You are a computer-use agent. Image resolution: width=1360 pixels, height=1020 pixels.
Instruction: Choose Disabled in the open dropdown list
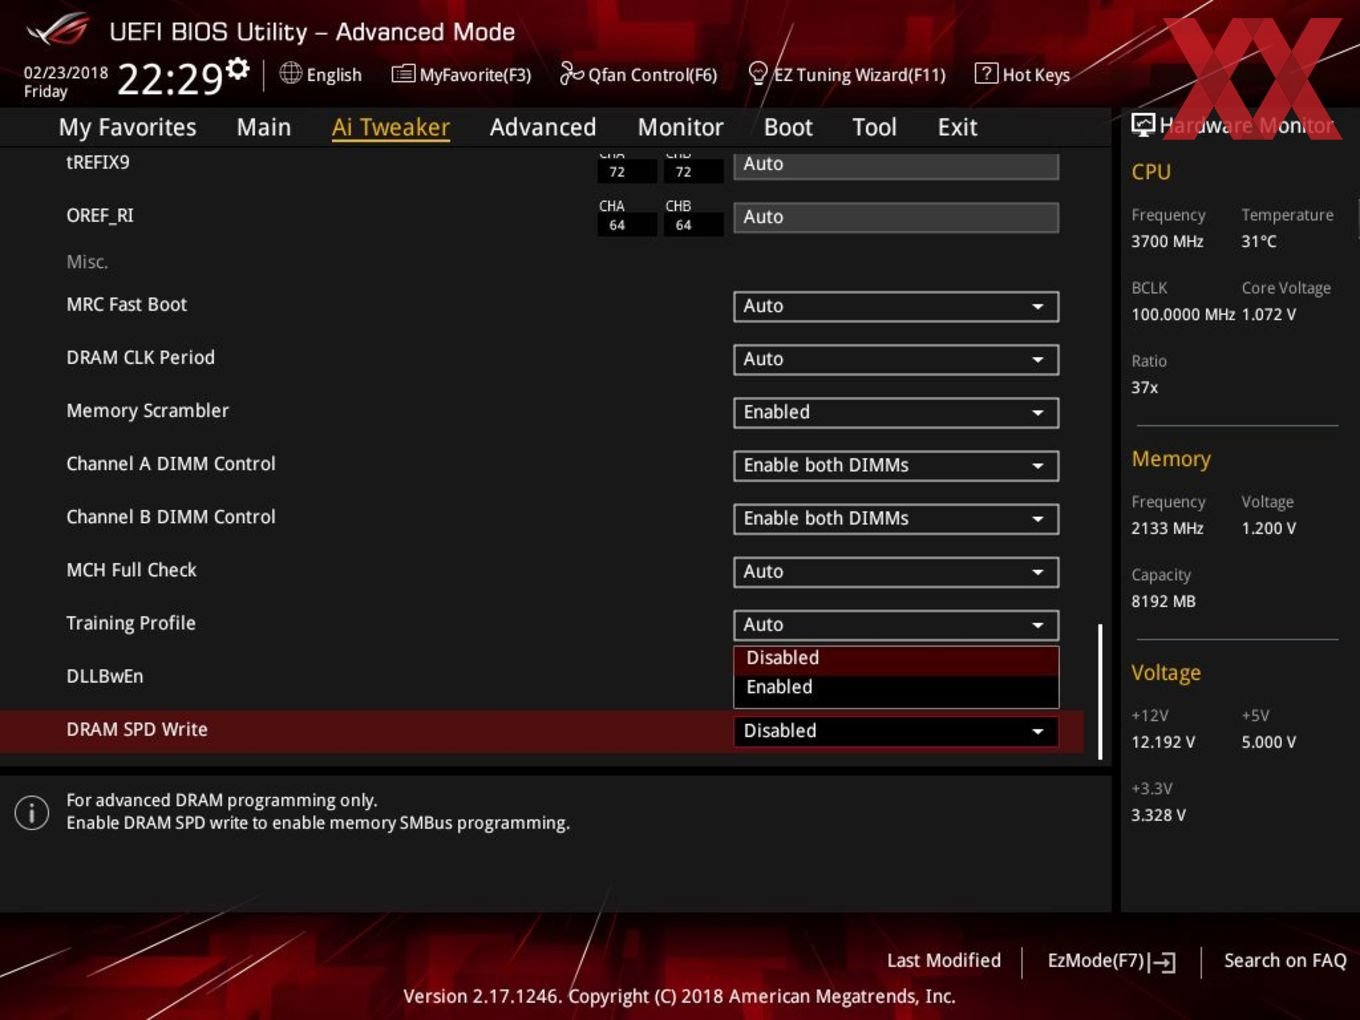click(x=896, y=658)
